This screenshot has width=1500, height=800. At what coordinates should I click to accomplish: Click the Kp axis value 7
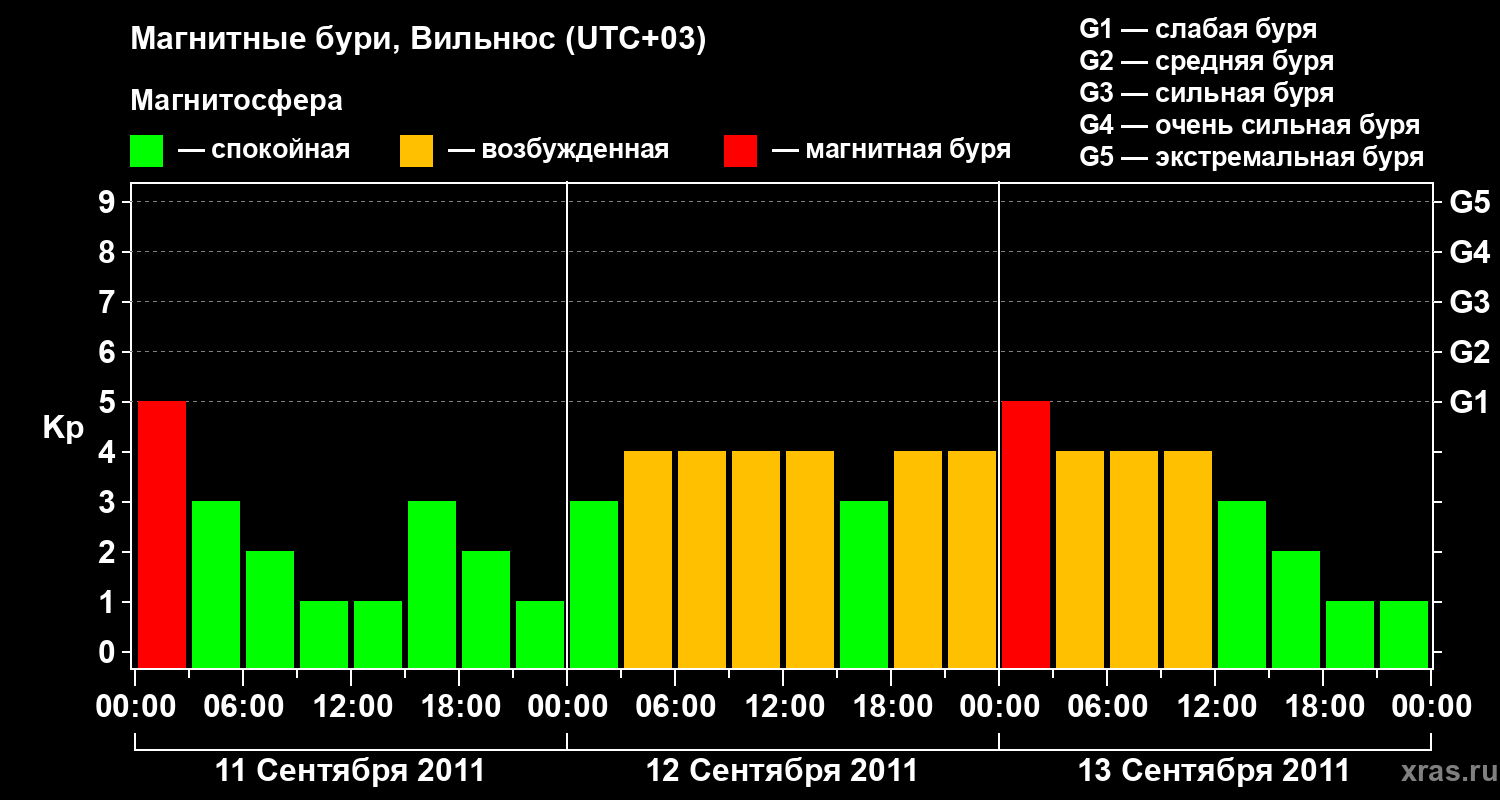pos(109,302)
